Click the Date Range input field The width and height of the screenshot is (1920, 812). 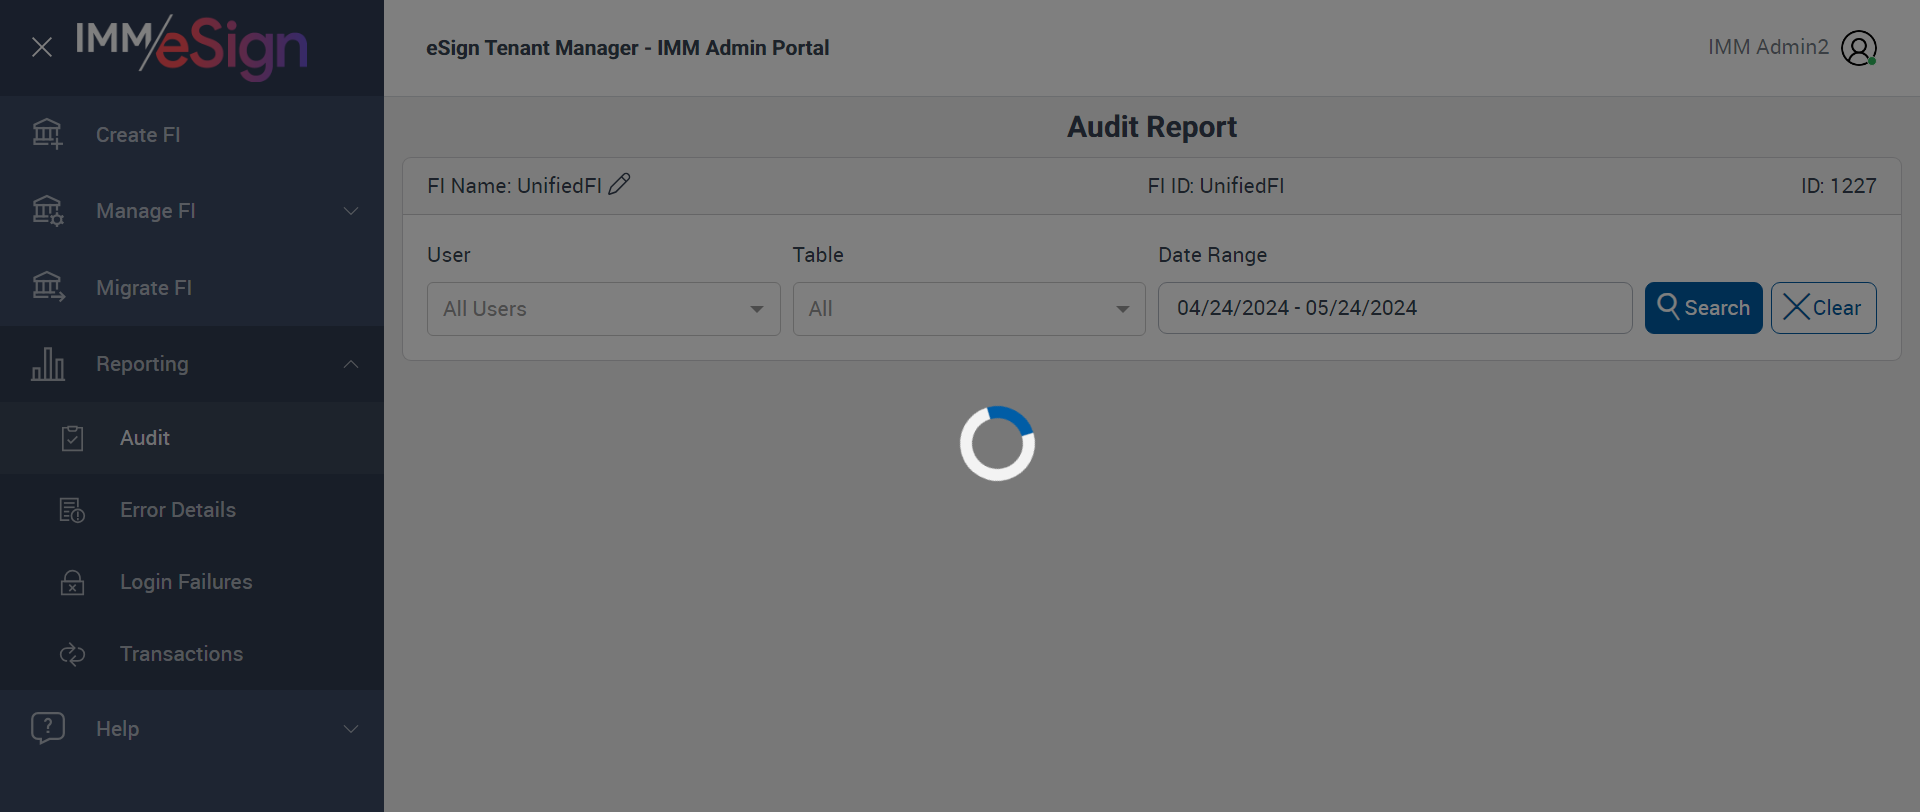(1395, 308)
